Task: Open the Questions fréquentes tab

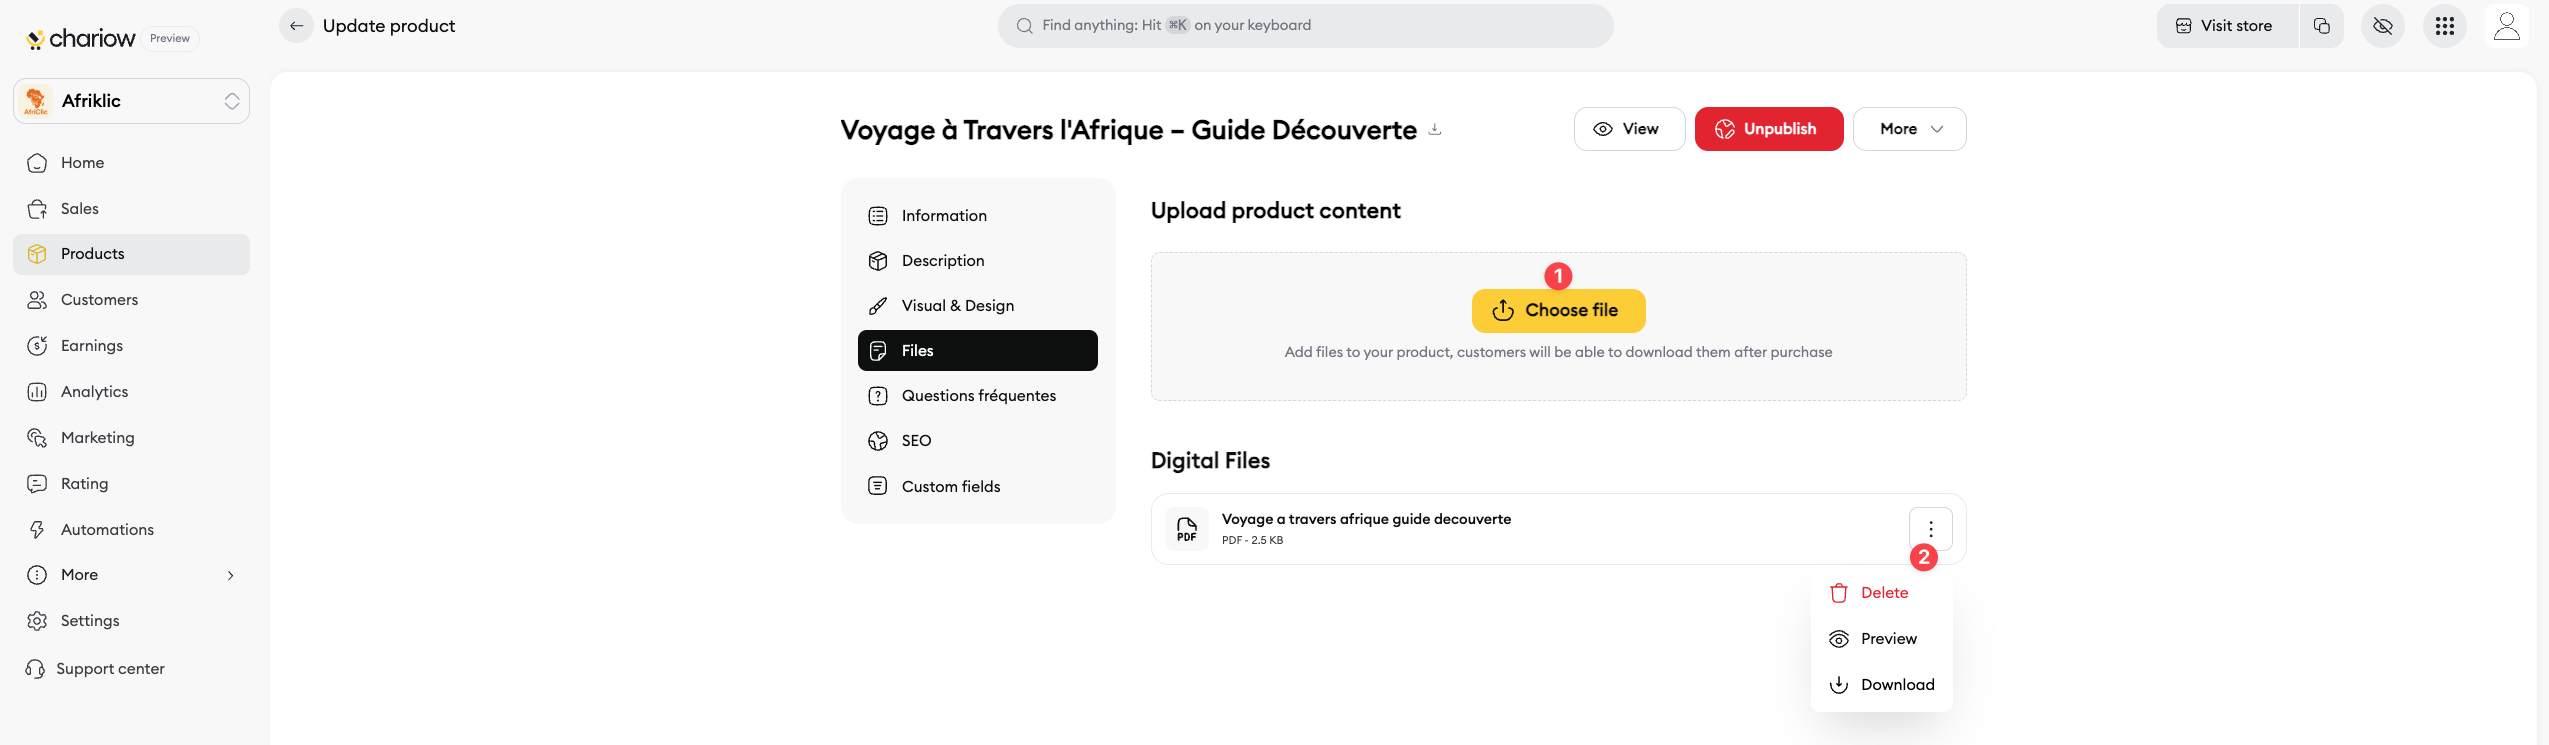Action: click(978, 396)
